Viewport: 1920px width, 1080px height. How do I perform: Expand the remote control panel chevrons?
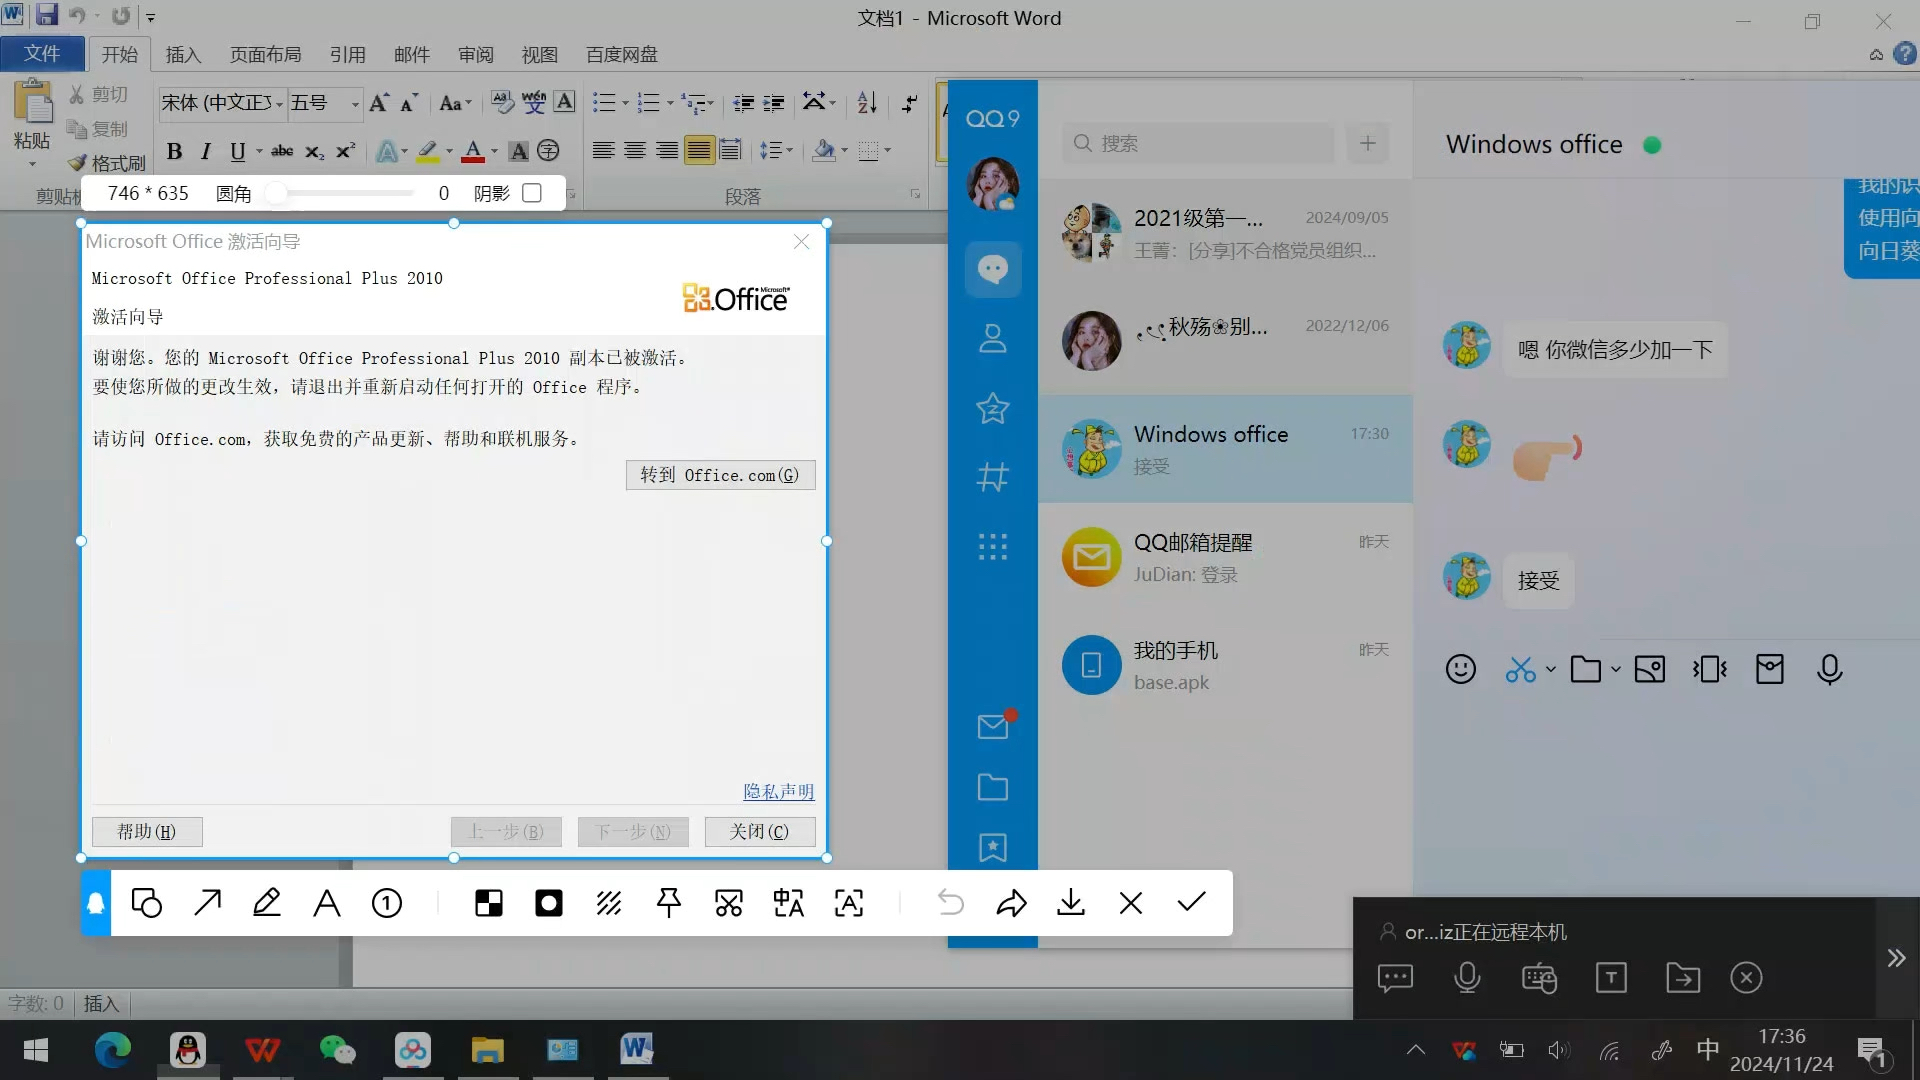coord(1896,958)
